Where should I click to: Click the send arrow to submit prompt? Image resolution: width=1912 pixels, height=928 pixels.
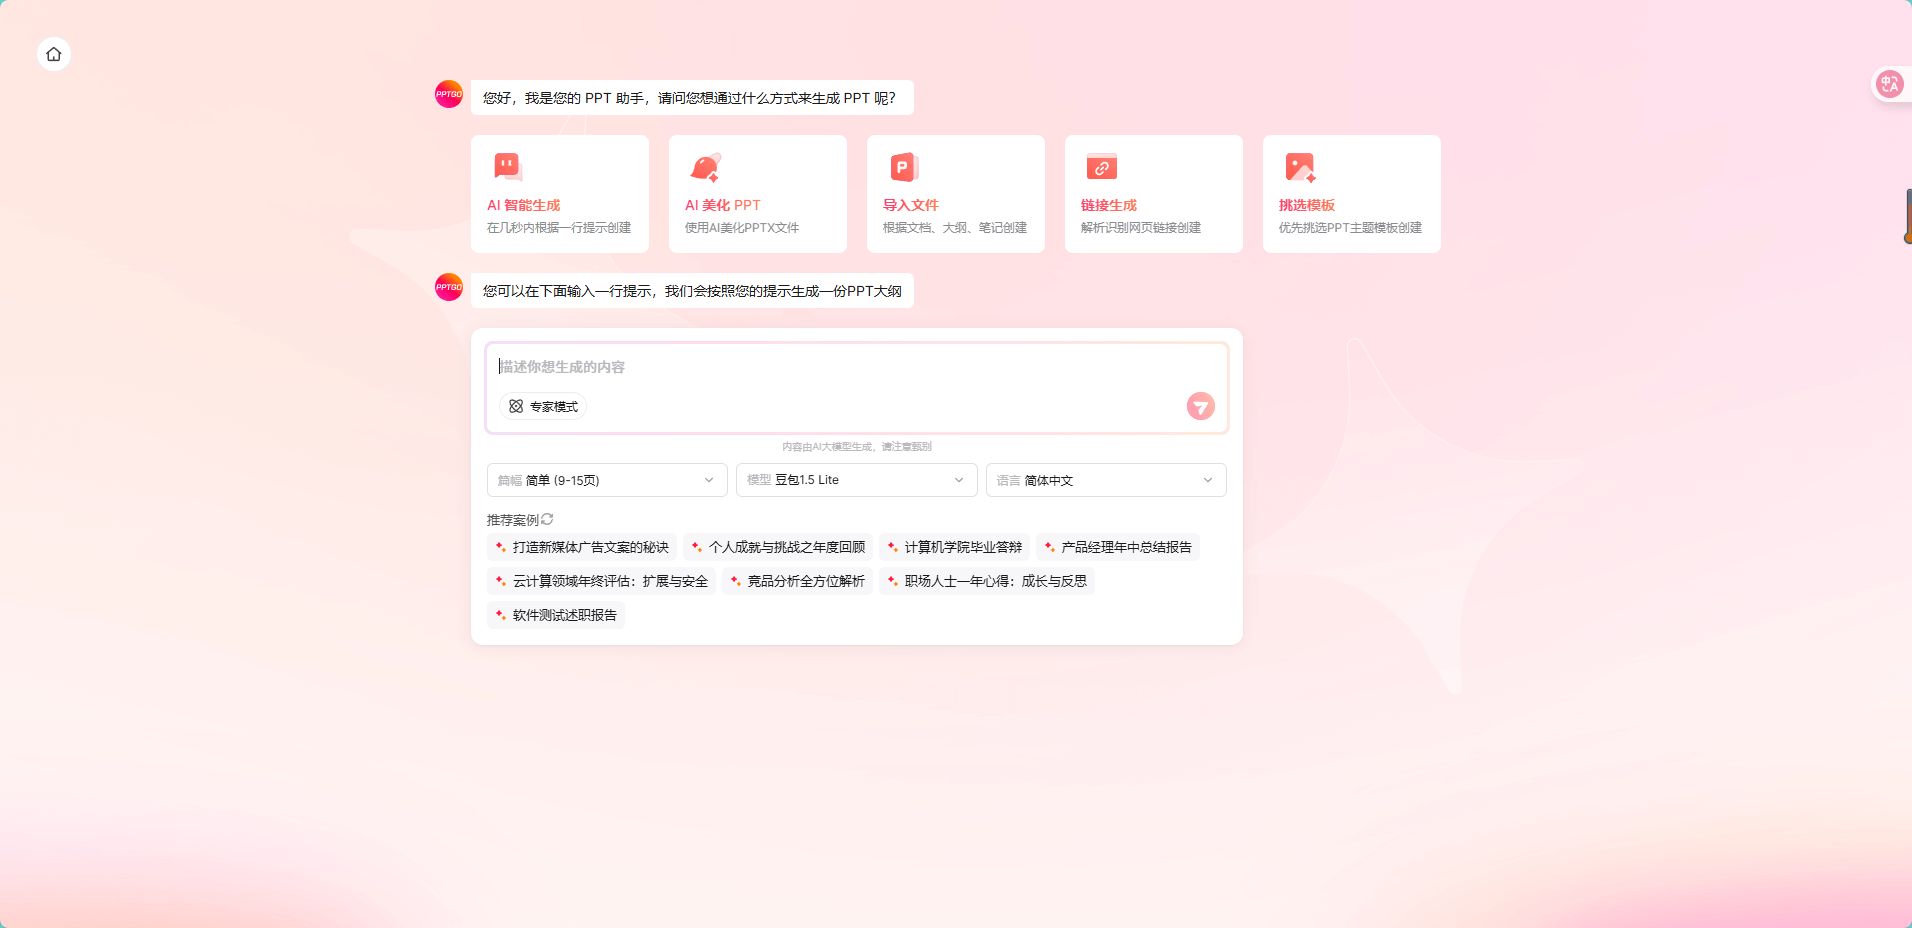[x=1199, y=406]
